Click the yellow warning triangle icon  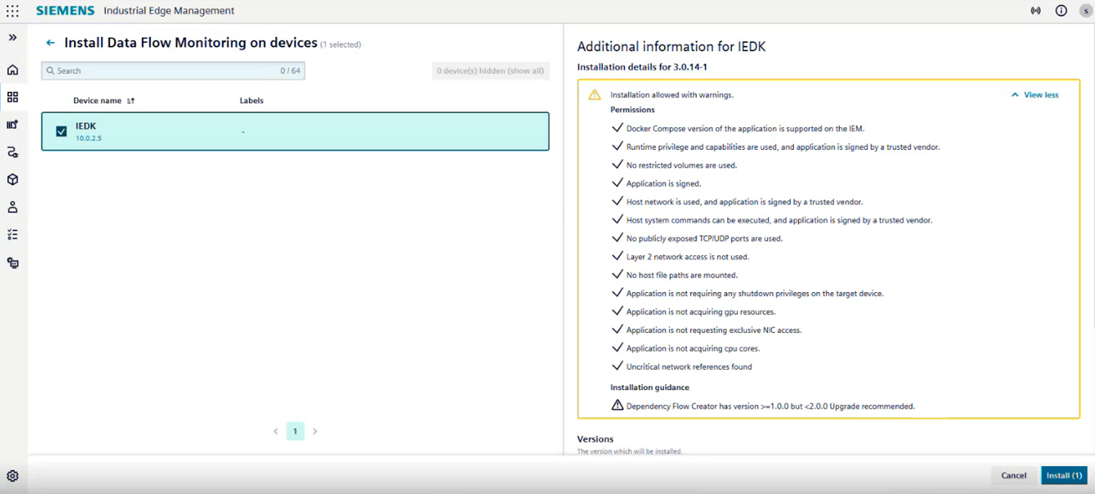(594, 95)
